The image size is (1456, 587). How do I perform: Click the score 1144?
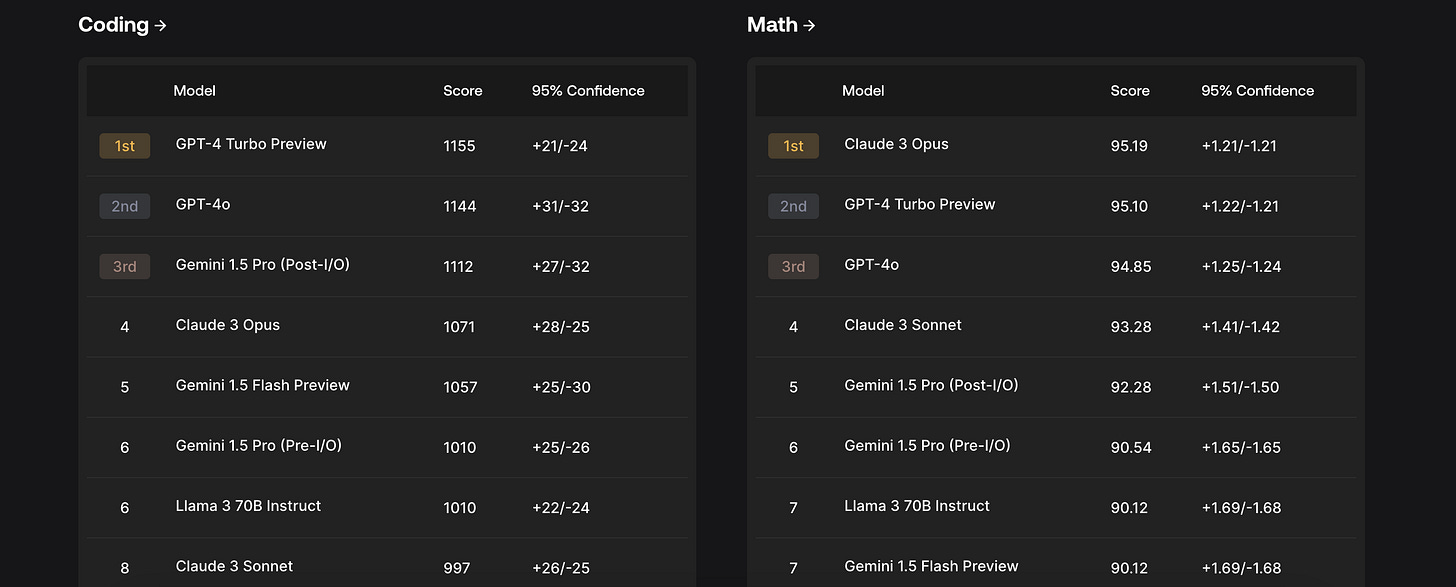pos(460,206)
